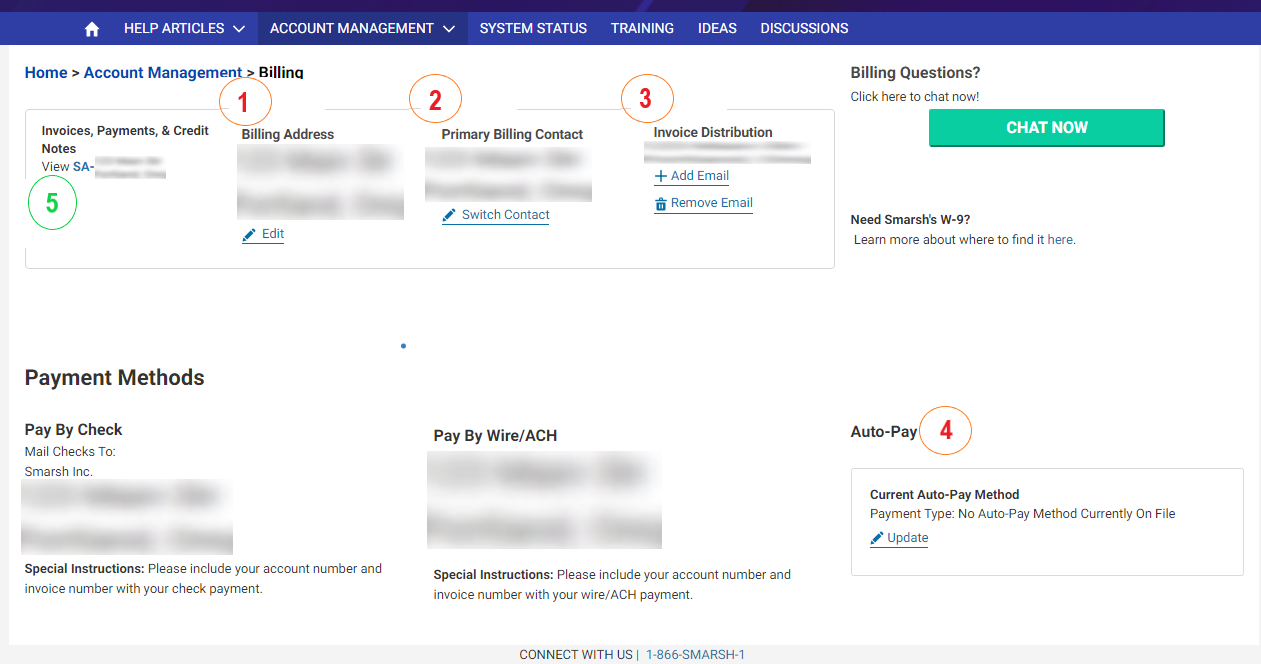
Task: Click Account Management in the breadcrumb
Action: pos(163,72)
